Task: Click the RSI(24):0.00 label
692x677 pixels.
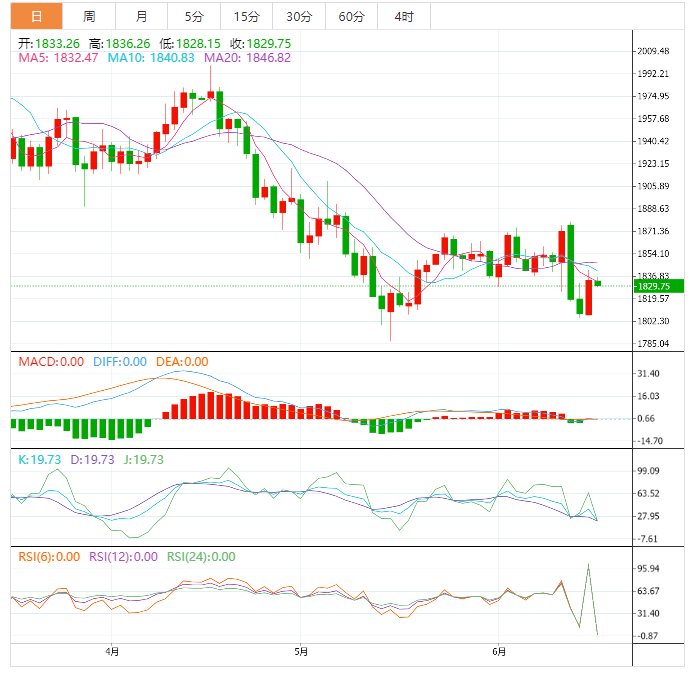Action: (201, 557)
